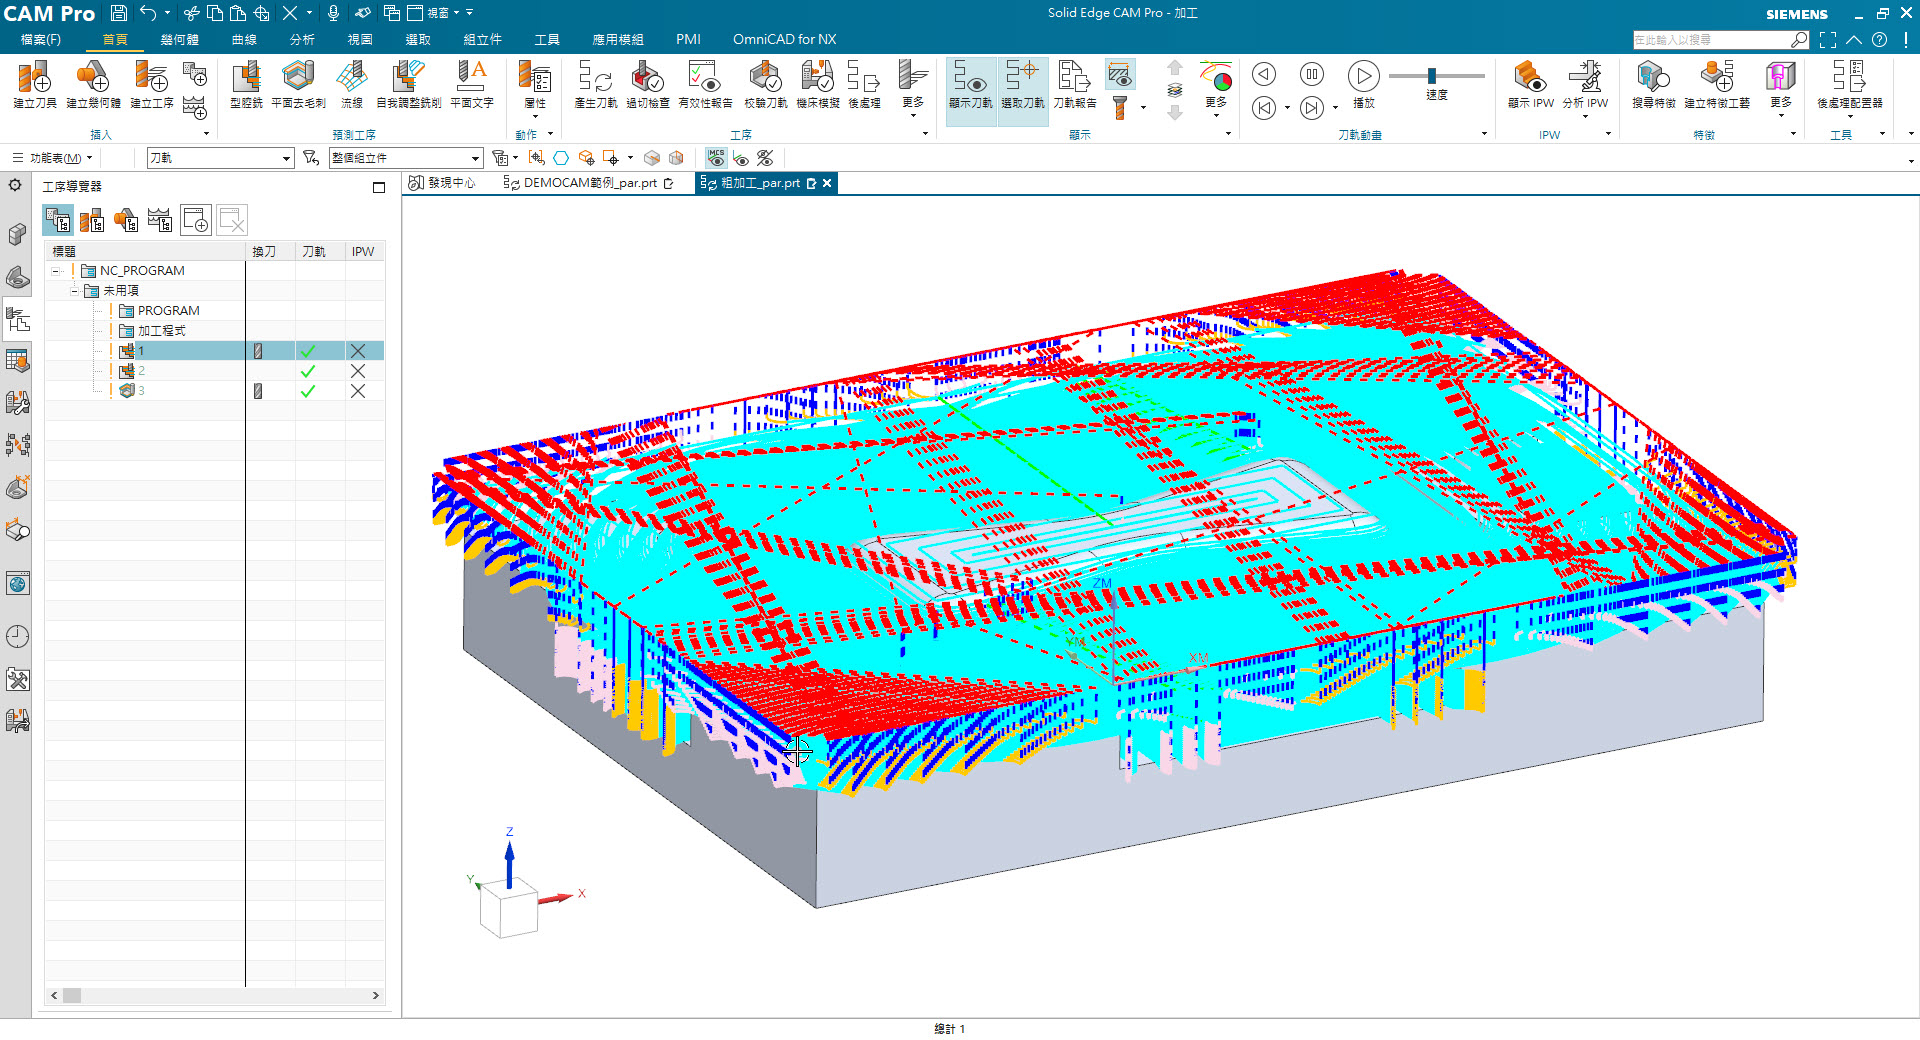Pause the tool path animation
Viewport: 1920px width, 1040px height.
[x=1312, y=75]
